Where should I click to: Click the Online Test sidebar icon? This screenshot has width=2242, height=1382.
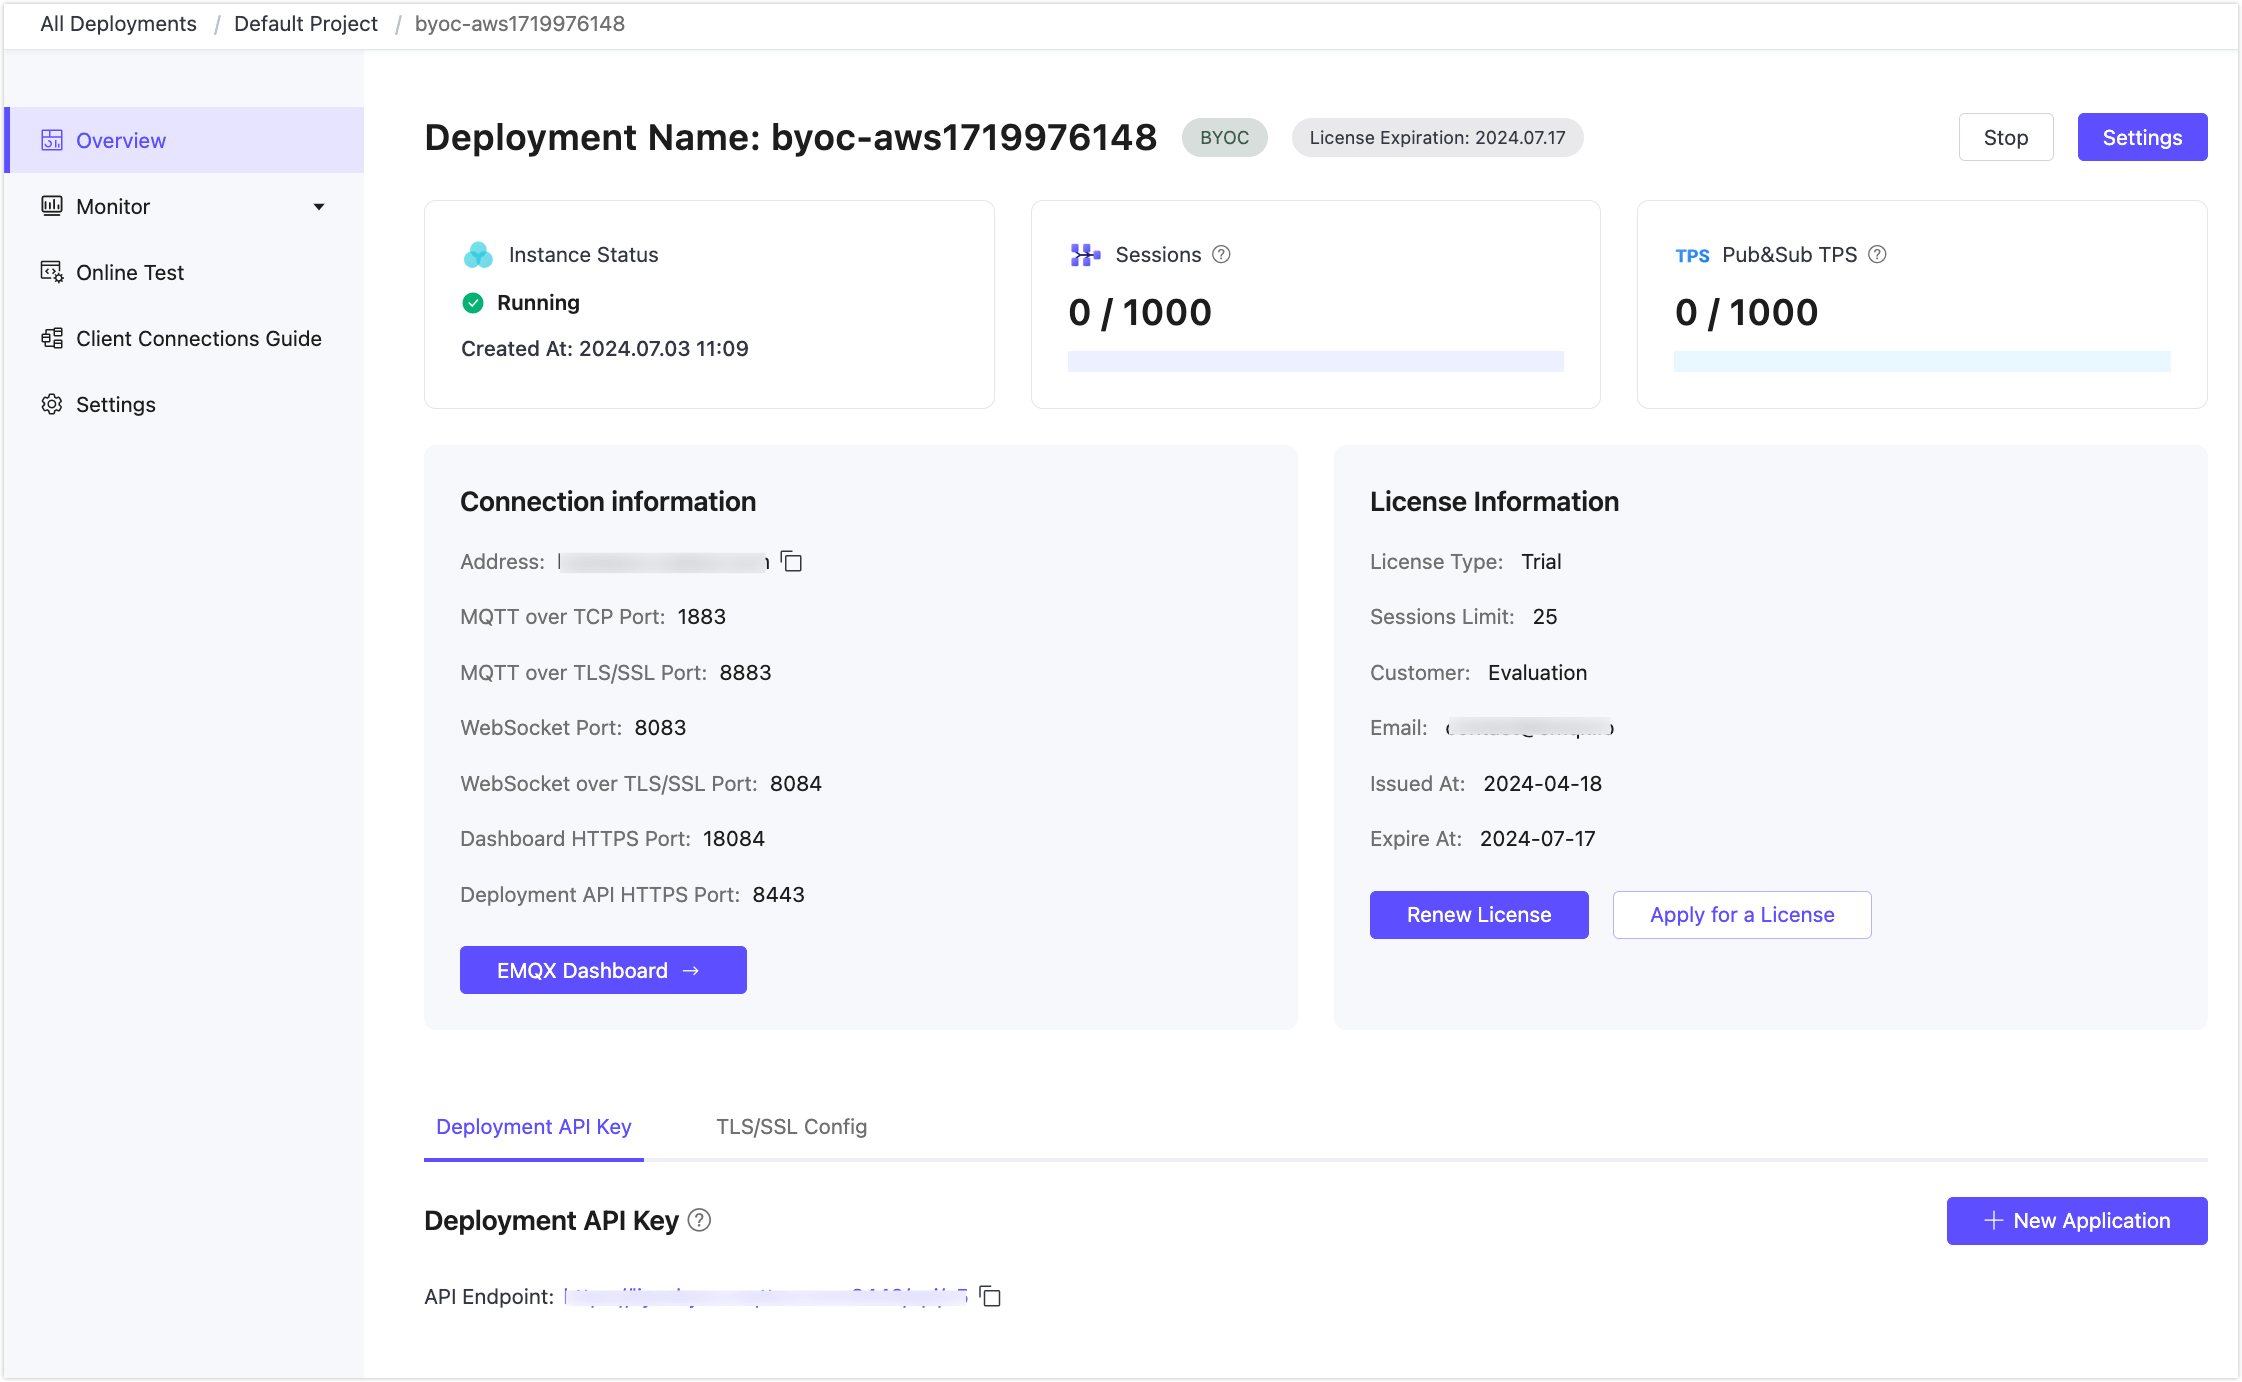[x=52, y=272]
